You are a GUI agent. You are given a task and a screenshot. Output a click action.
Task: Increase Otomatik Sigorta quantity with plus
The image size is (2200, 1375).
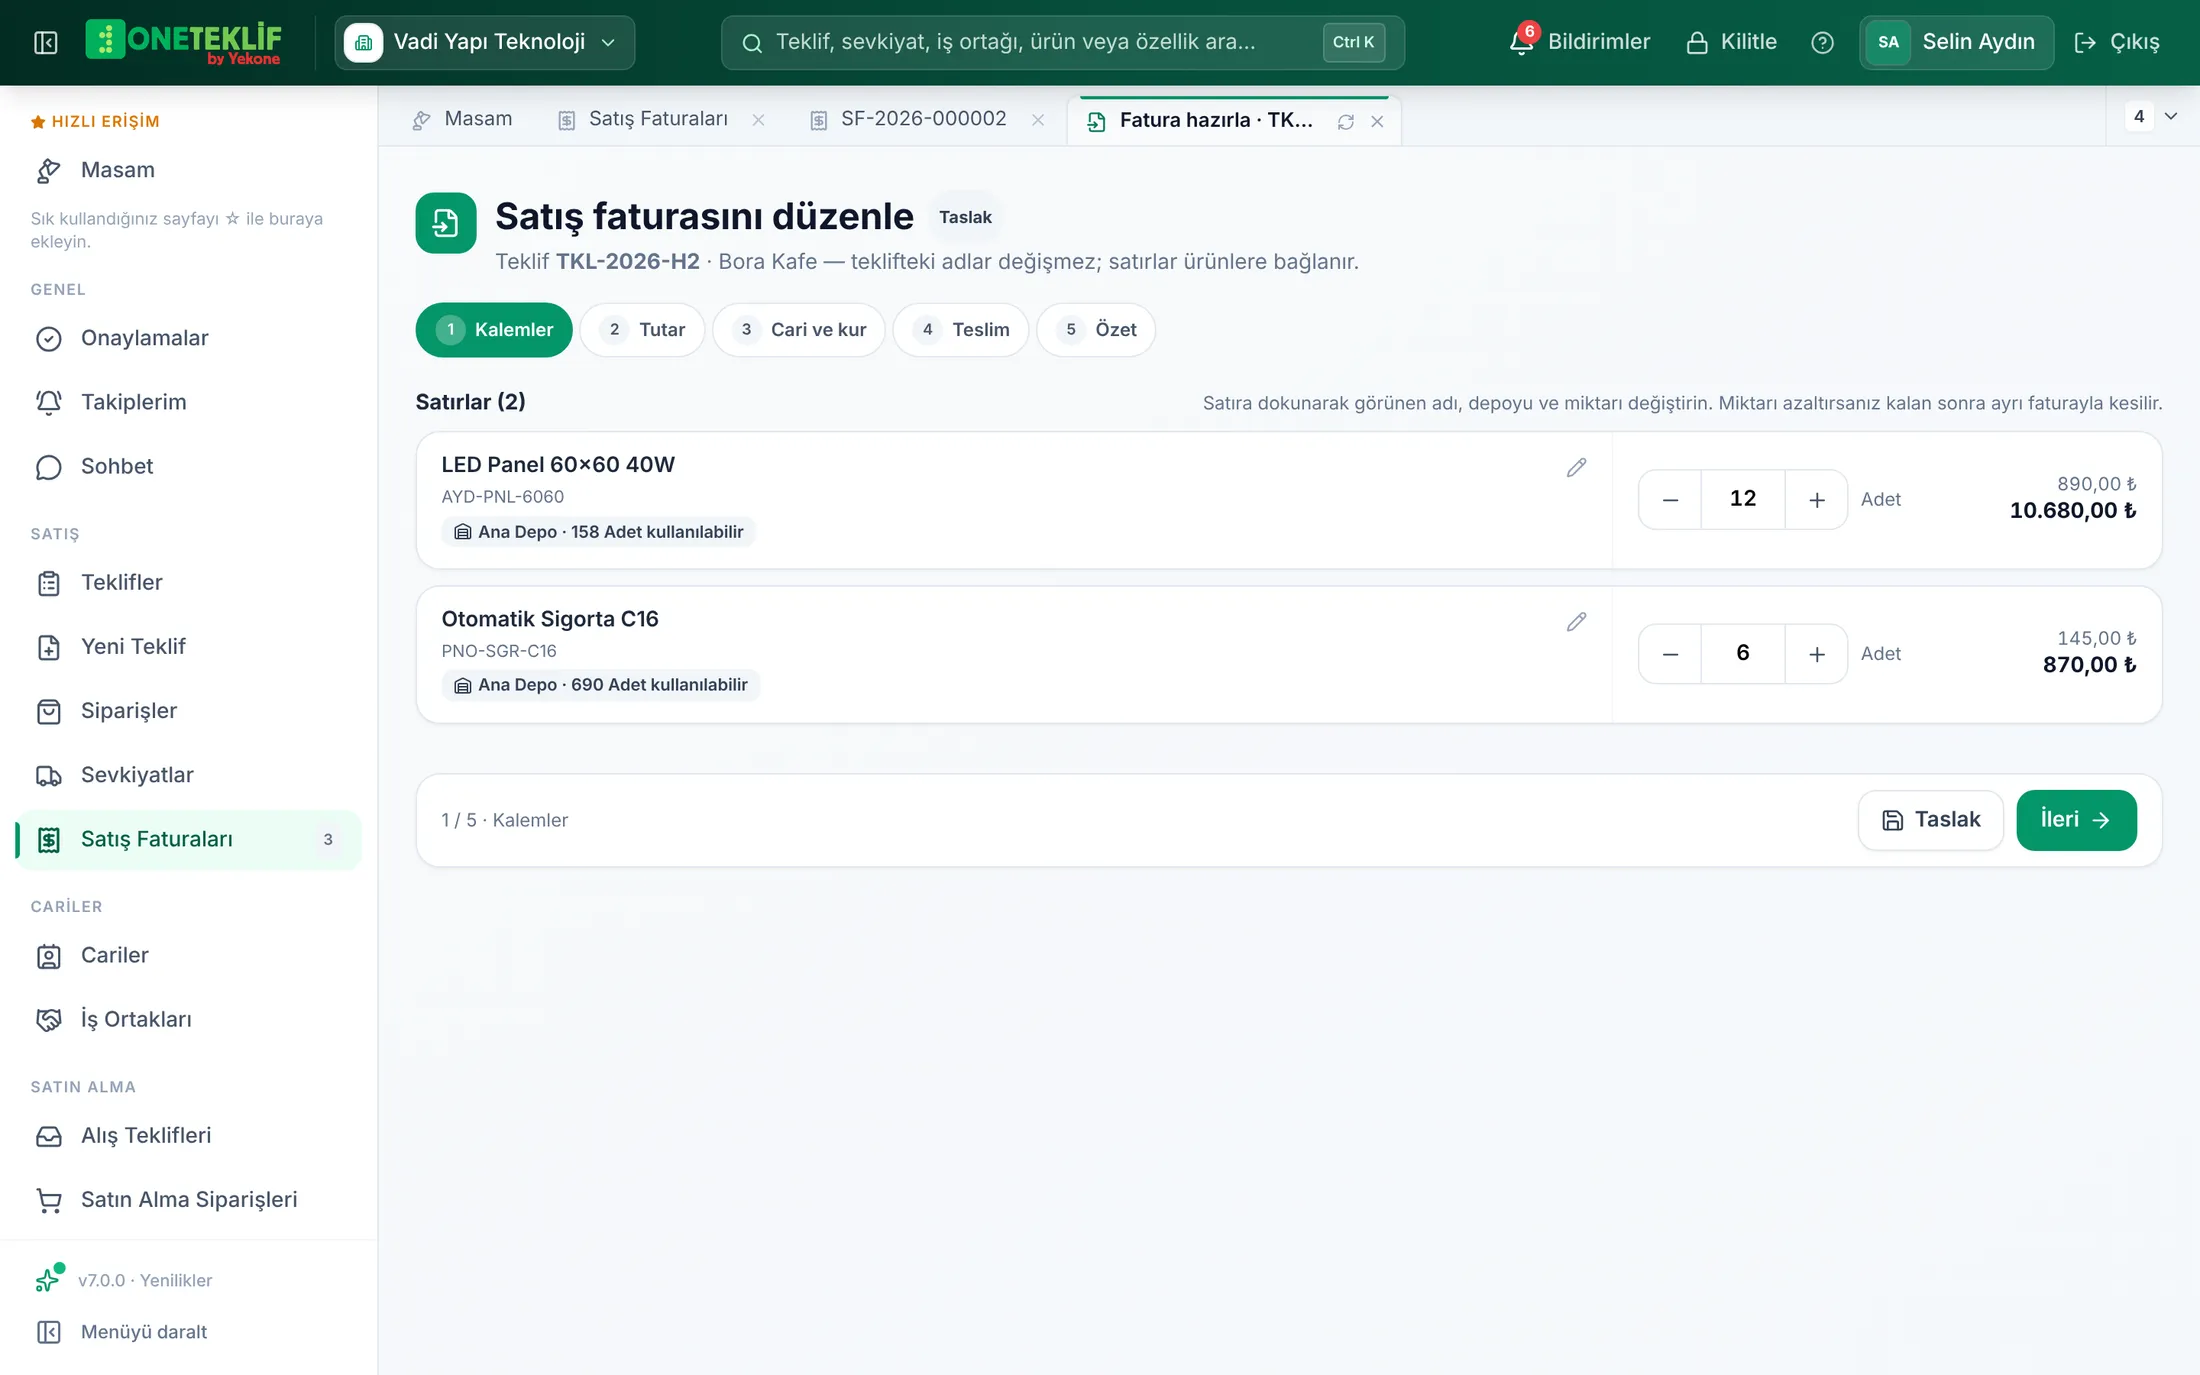click(x=1817, y=654)
